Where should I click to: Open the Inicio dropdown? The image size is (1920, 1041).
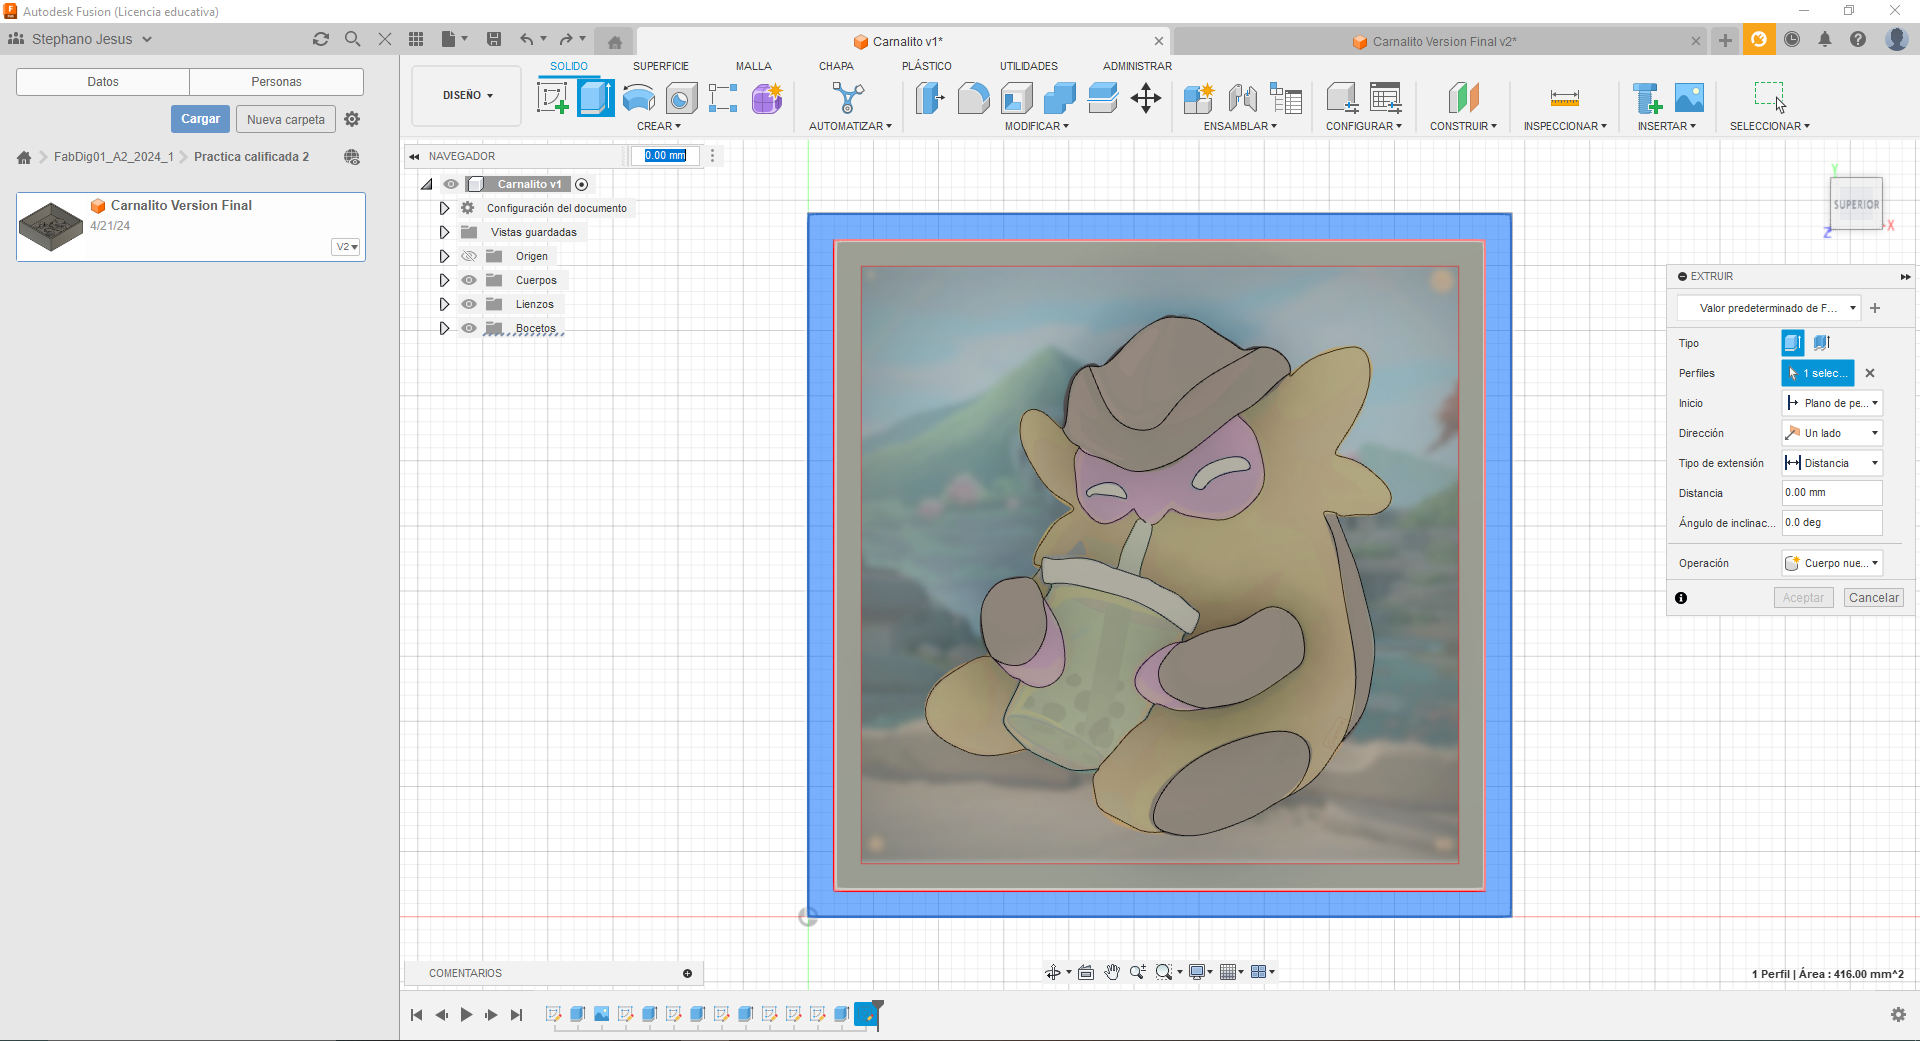tap(1832, 403)
